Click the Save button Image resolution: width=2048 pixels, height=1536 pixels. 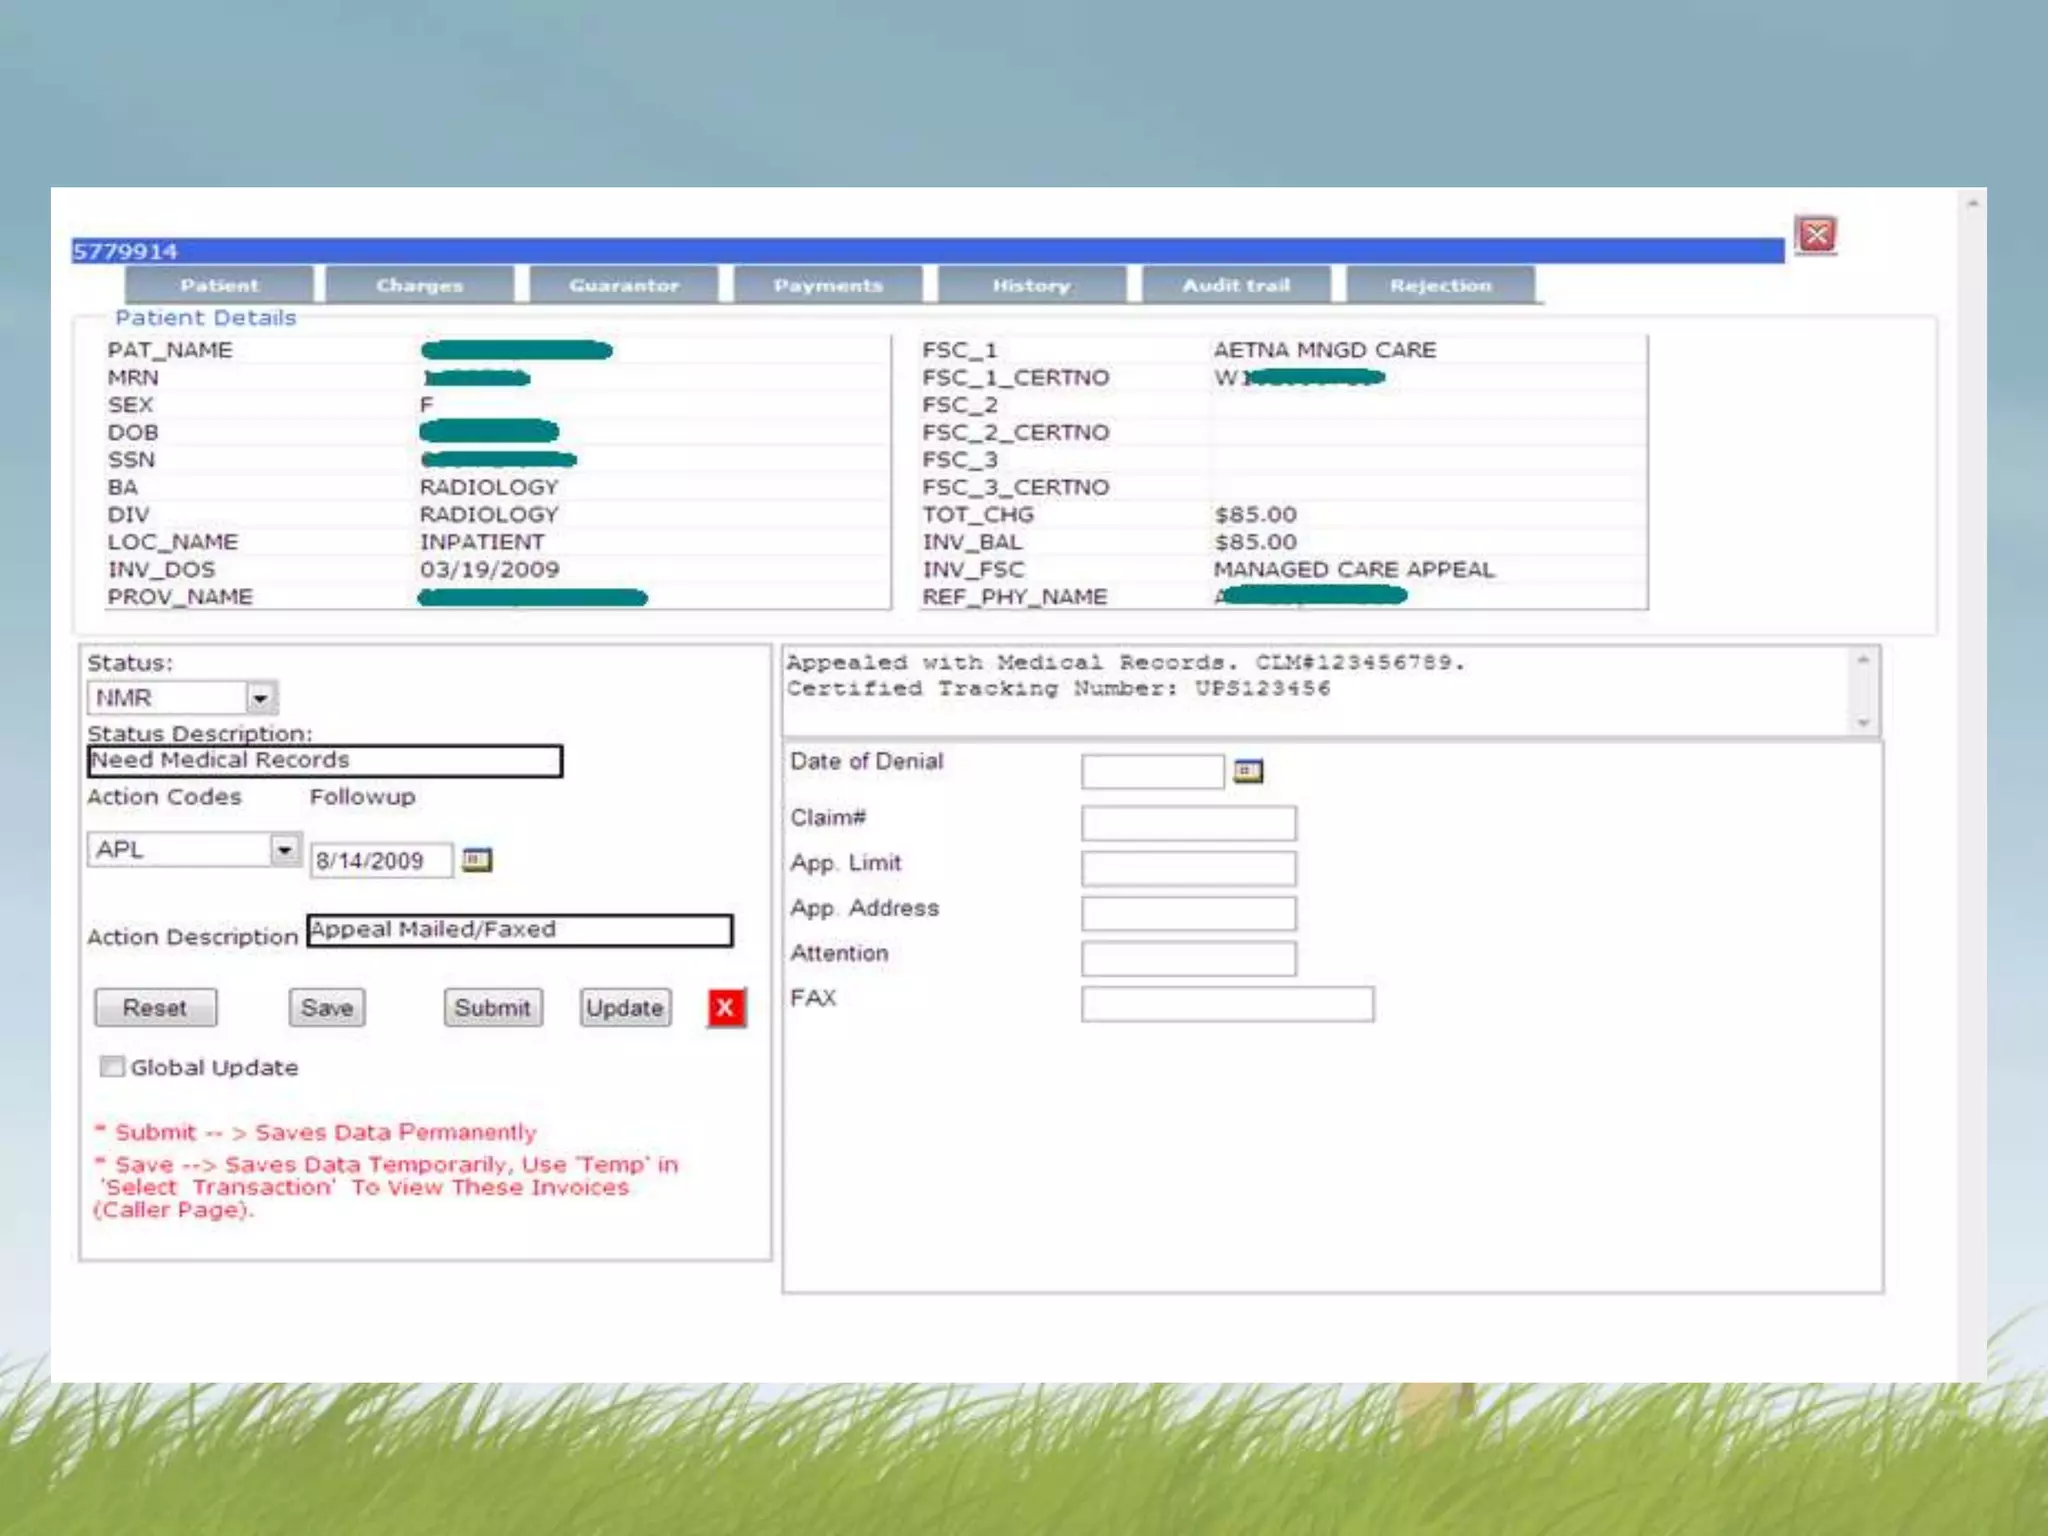tap(327, 1008)
